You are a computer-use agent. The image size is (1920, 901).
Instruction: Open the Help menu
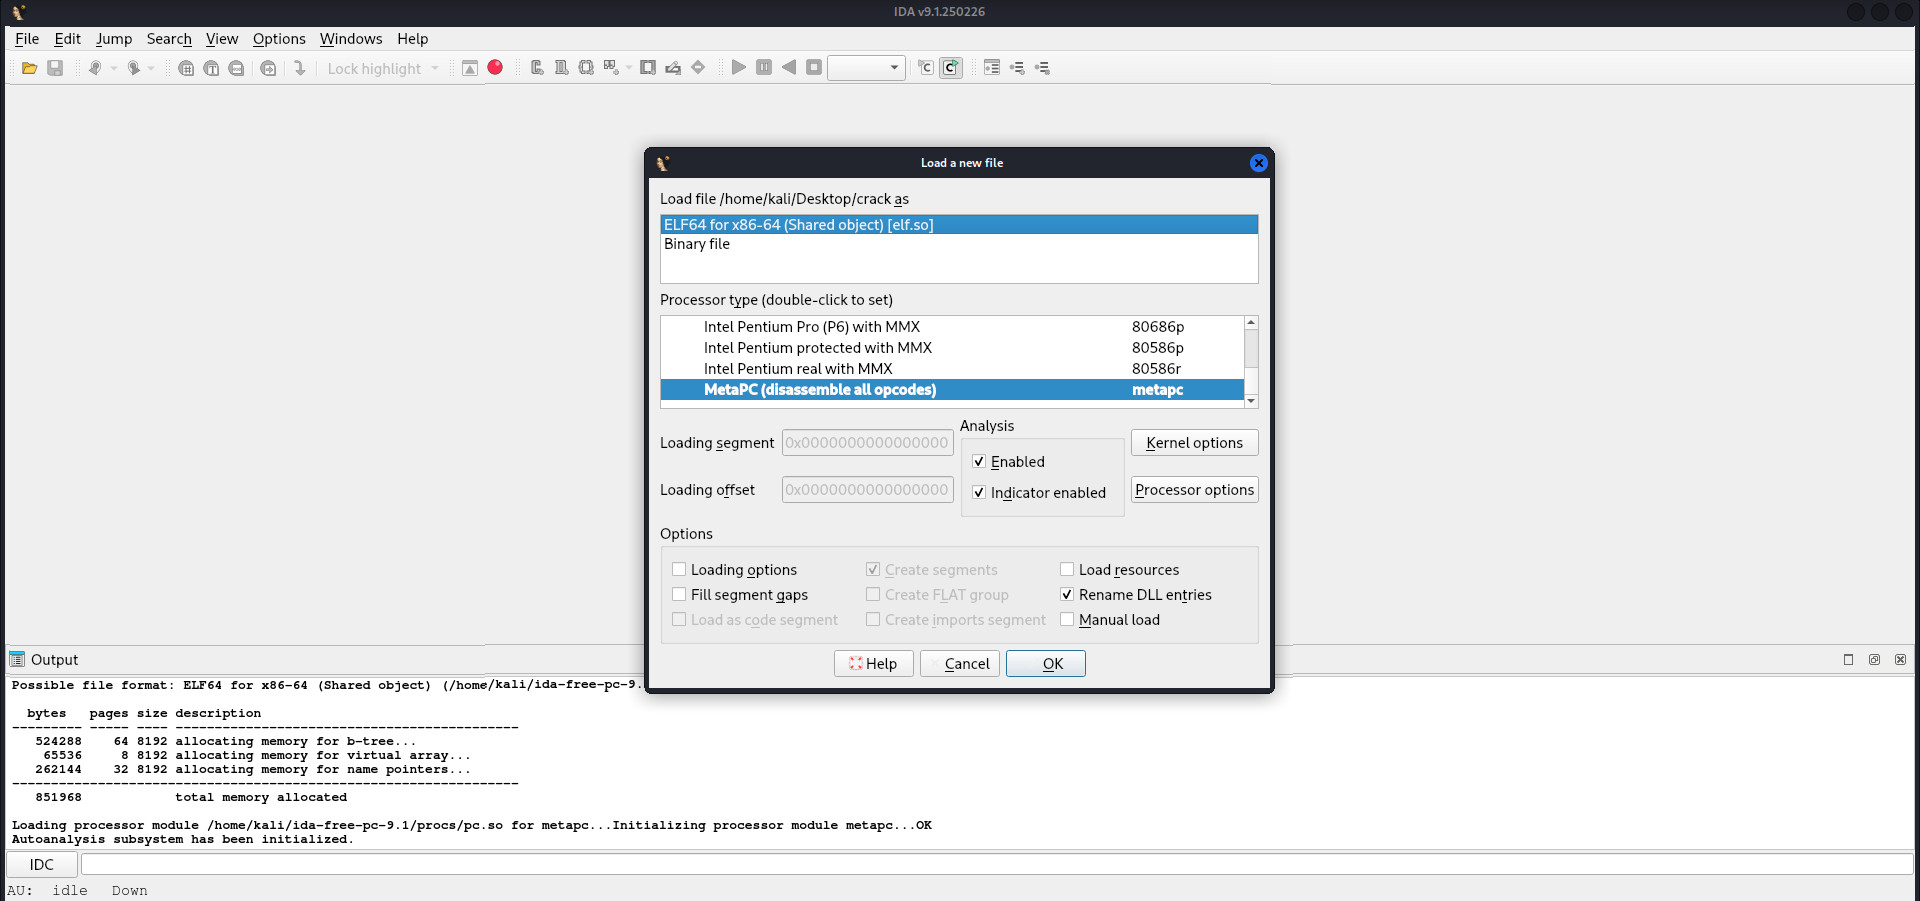point(412,39)
